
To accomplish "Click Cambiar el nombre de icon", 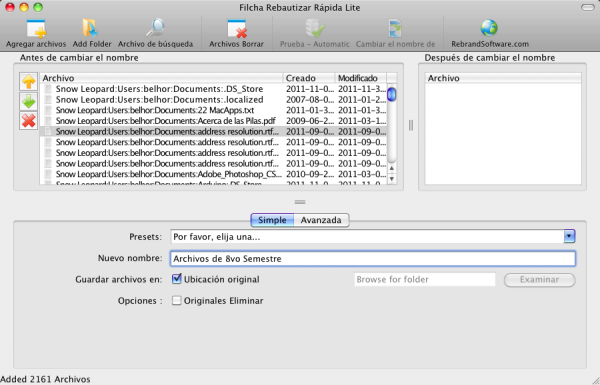I will (x=395, y=29).
